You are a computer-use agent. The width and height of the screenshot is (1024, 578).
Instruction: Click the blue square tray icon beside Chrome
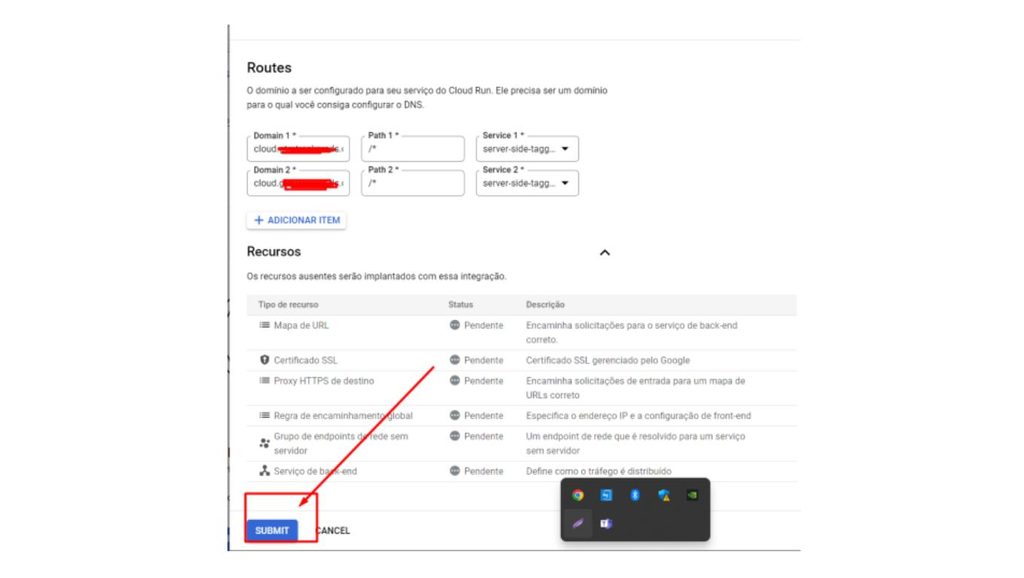pyautogui.click(x=606, y=495)
